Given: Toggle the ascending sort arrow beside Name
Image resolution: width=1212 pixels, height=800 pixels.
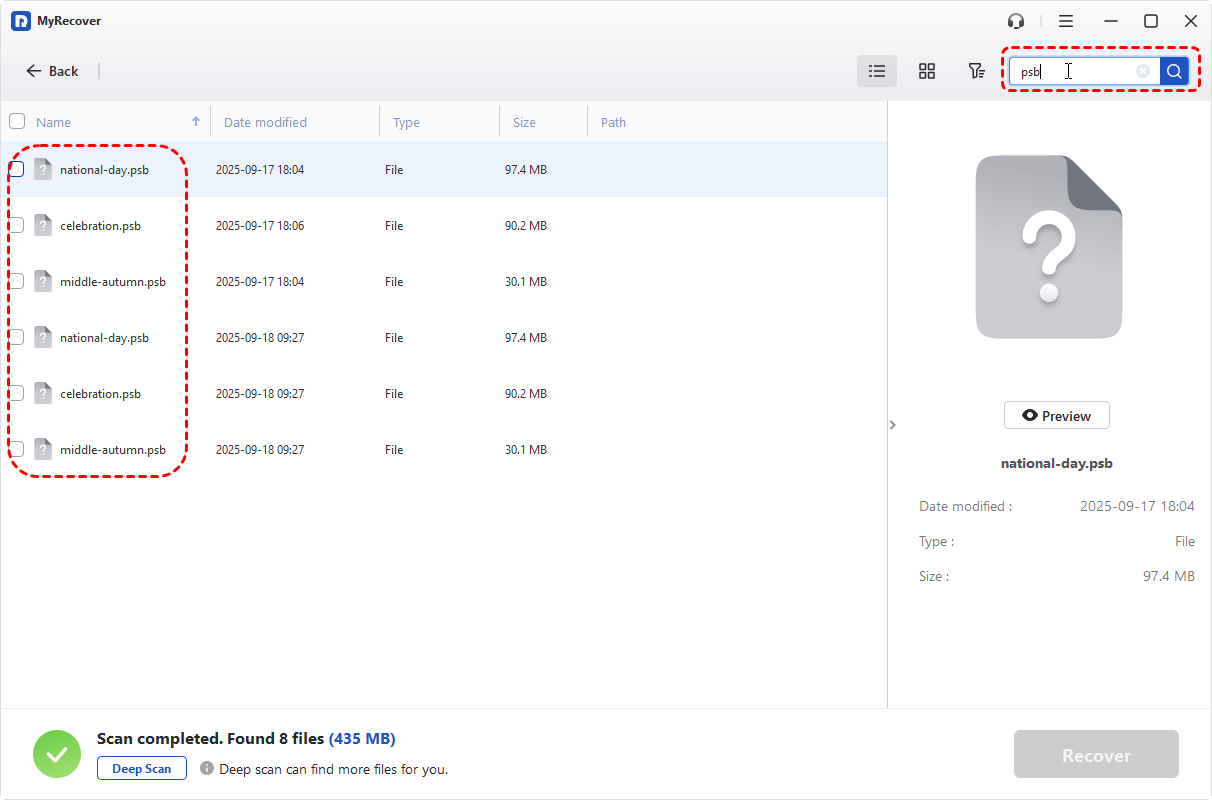Looking at the screenshot, I should (196, 121).
